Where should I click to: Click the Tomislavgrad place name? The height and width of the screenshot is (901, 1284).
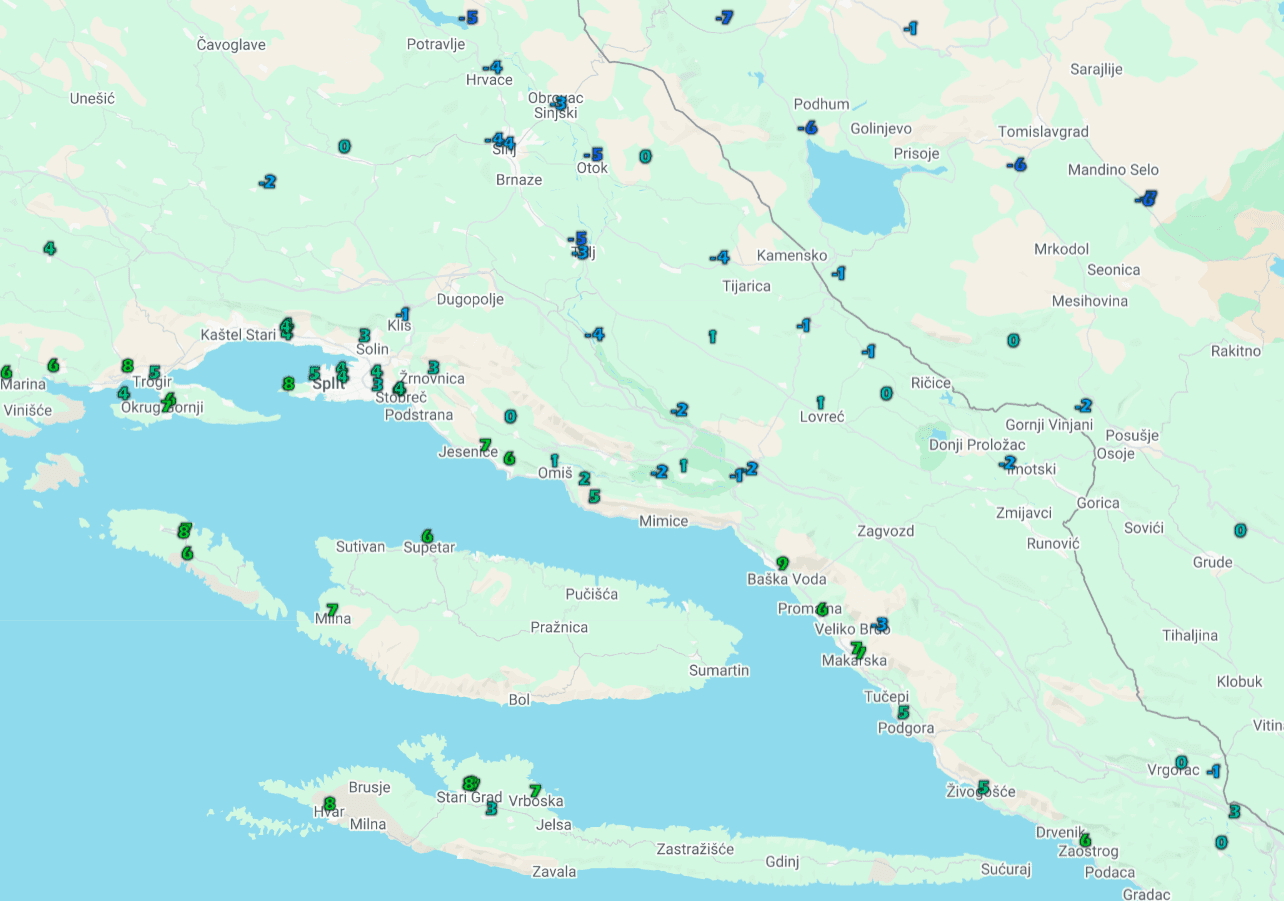(x=1043, y=132)
